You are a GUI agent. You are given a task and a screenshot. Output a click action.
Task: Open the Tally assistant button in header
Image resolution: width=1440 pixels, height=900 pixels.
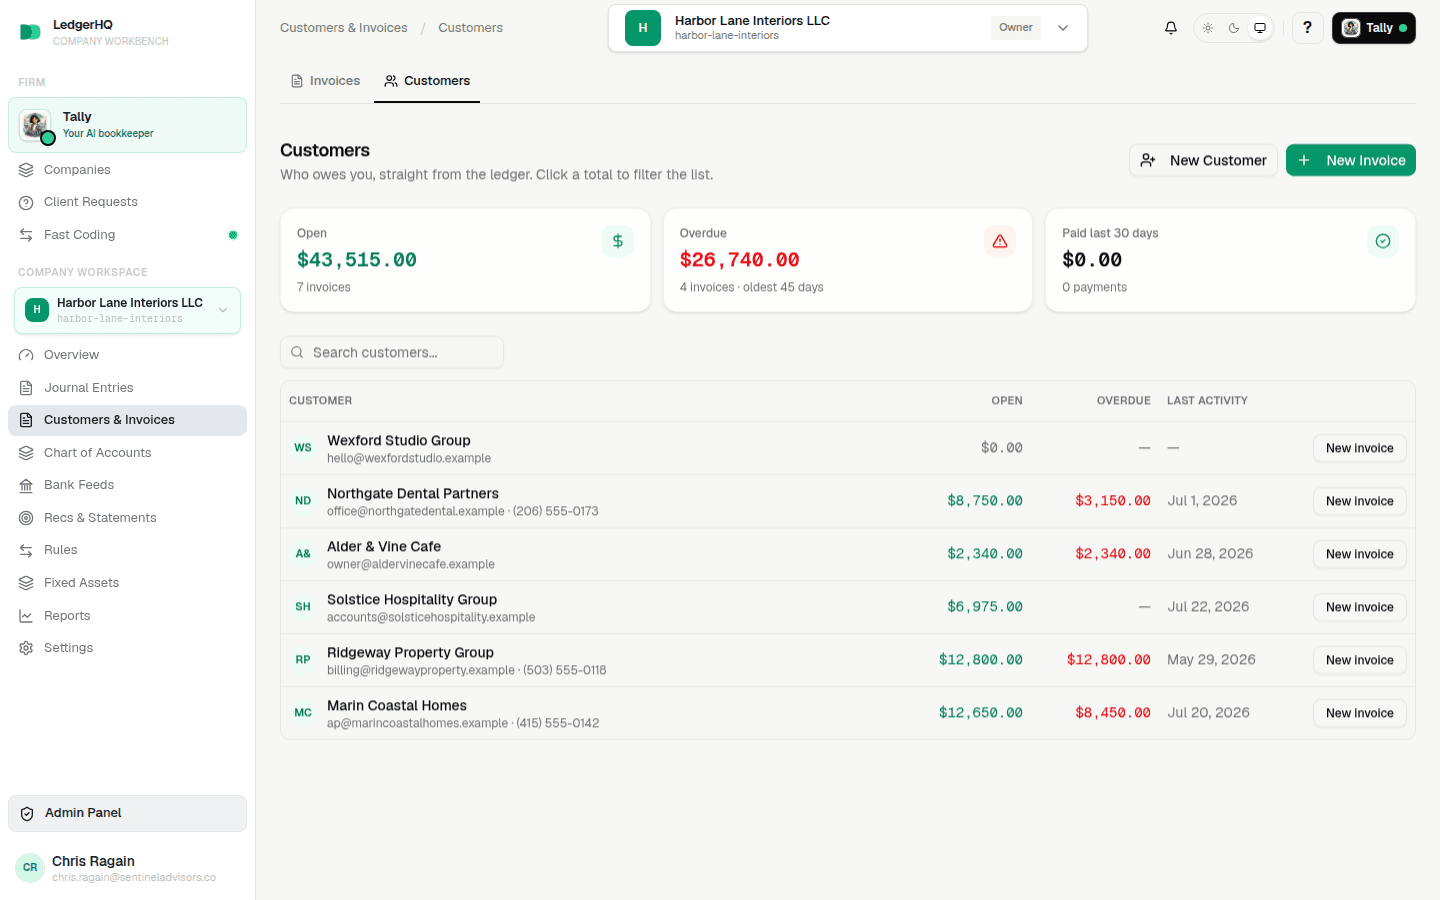[1373, 28]
